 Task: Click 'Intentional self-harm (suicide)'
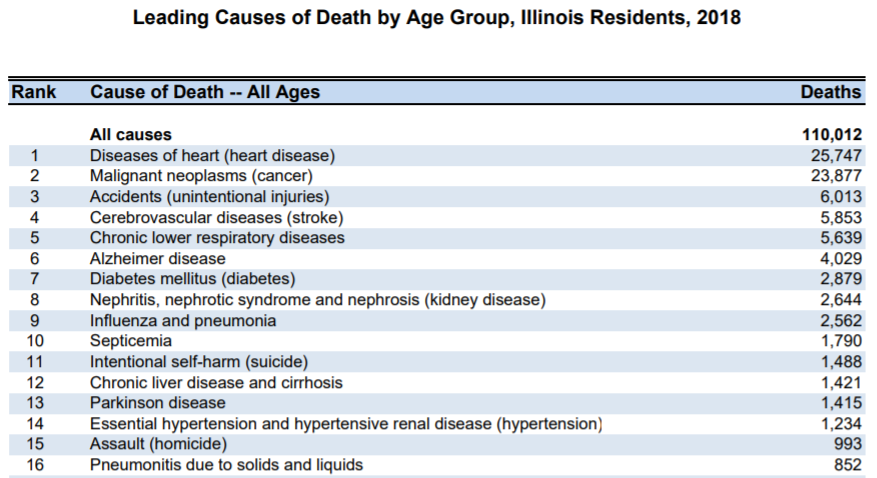pyautogui.click(x=199, y=362)
